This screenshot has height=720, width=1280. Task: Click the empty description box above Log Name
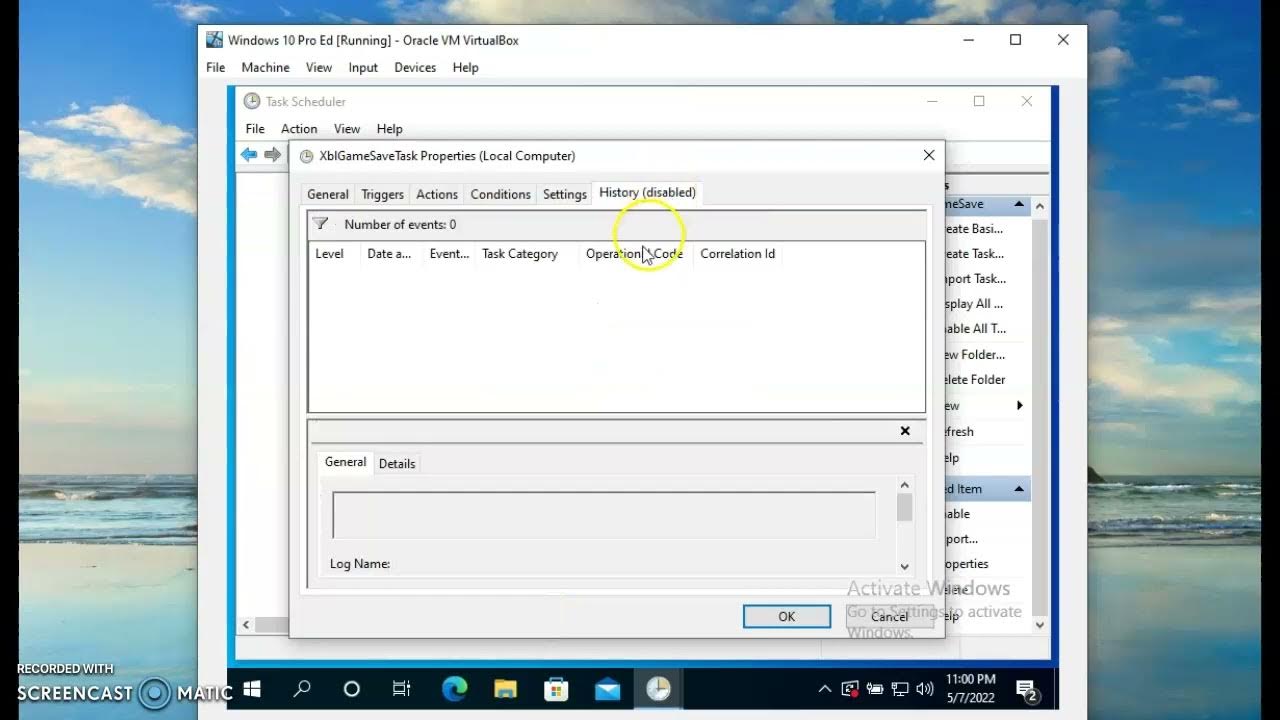pos(604,515)
